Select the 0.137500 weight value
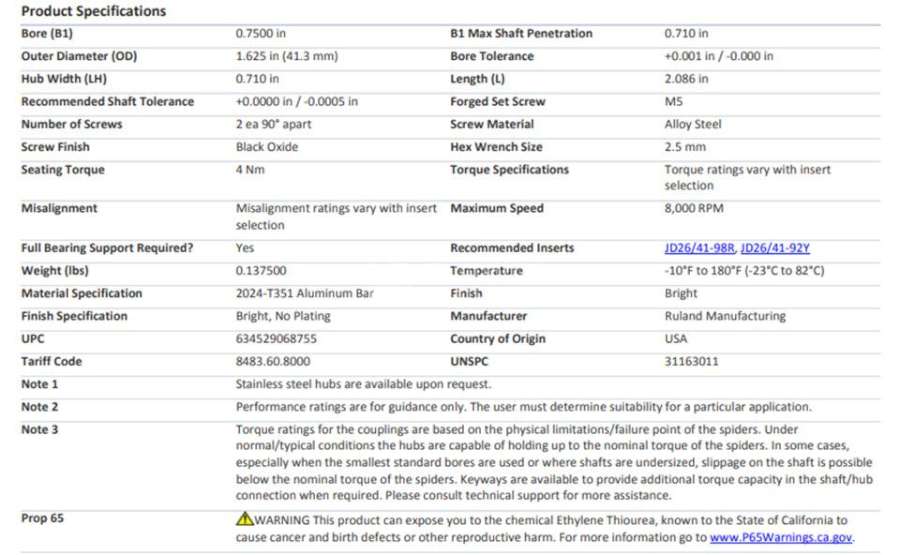Screen dimensions: 900x555 (x=261, y=270)
